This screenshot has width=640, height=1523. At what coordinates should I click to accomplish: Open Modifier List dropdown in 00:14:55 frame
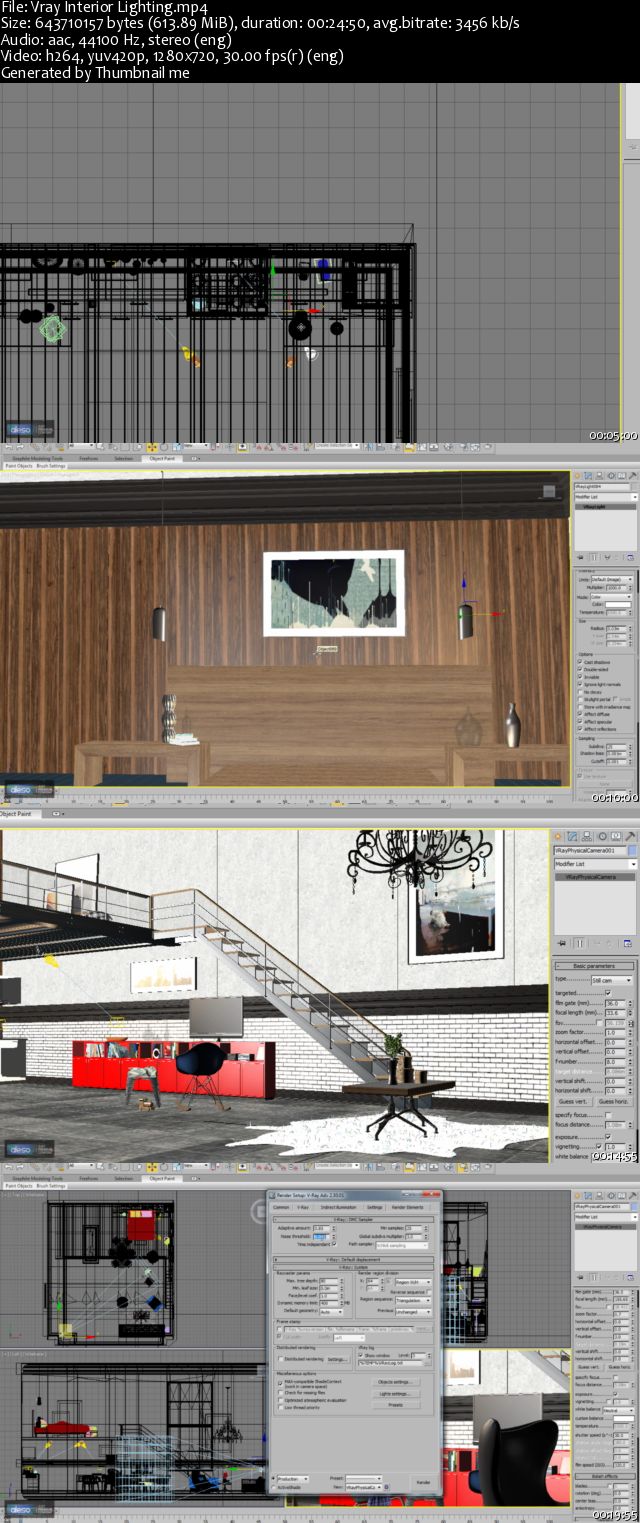[595, 864]
